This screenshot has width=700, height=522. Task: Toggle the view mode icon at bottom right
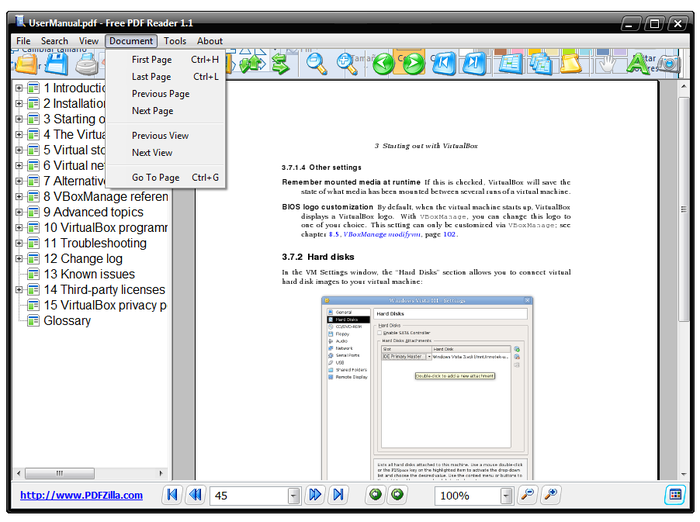(675, 495)
